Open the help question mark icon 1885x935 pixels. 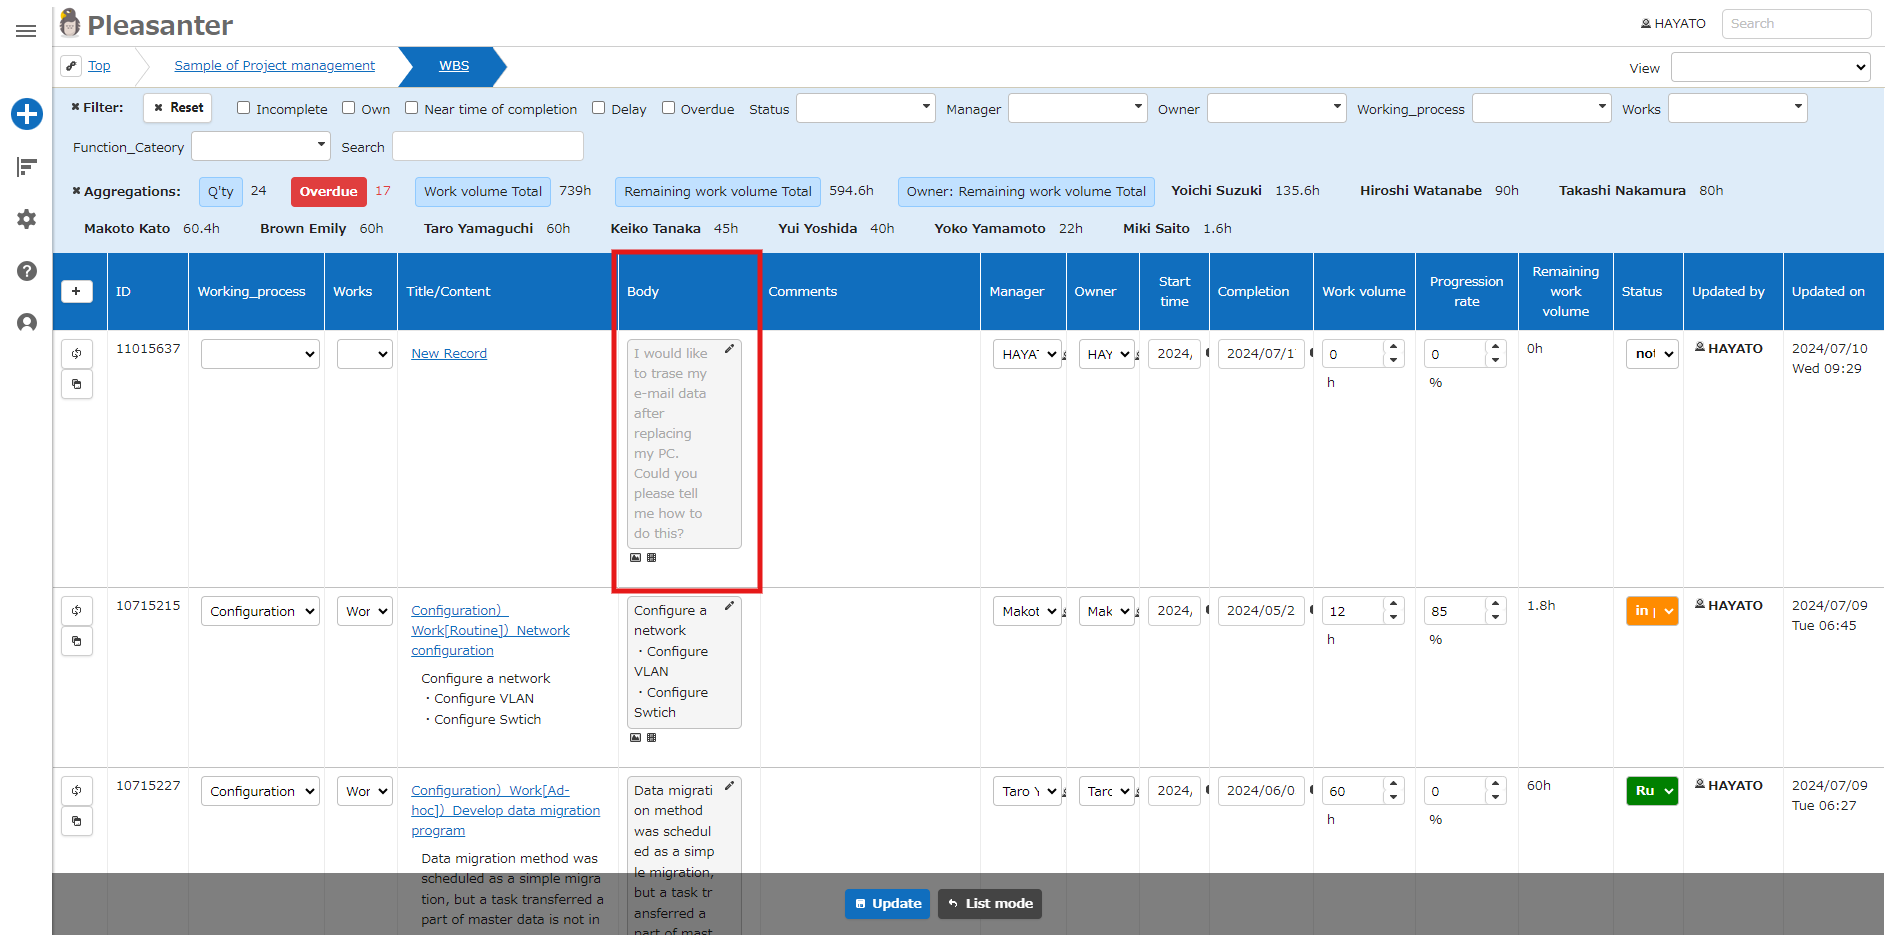click(x=27, y=271)
